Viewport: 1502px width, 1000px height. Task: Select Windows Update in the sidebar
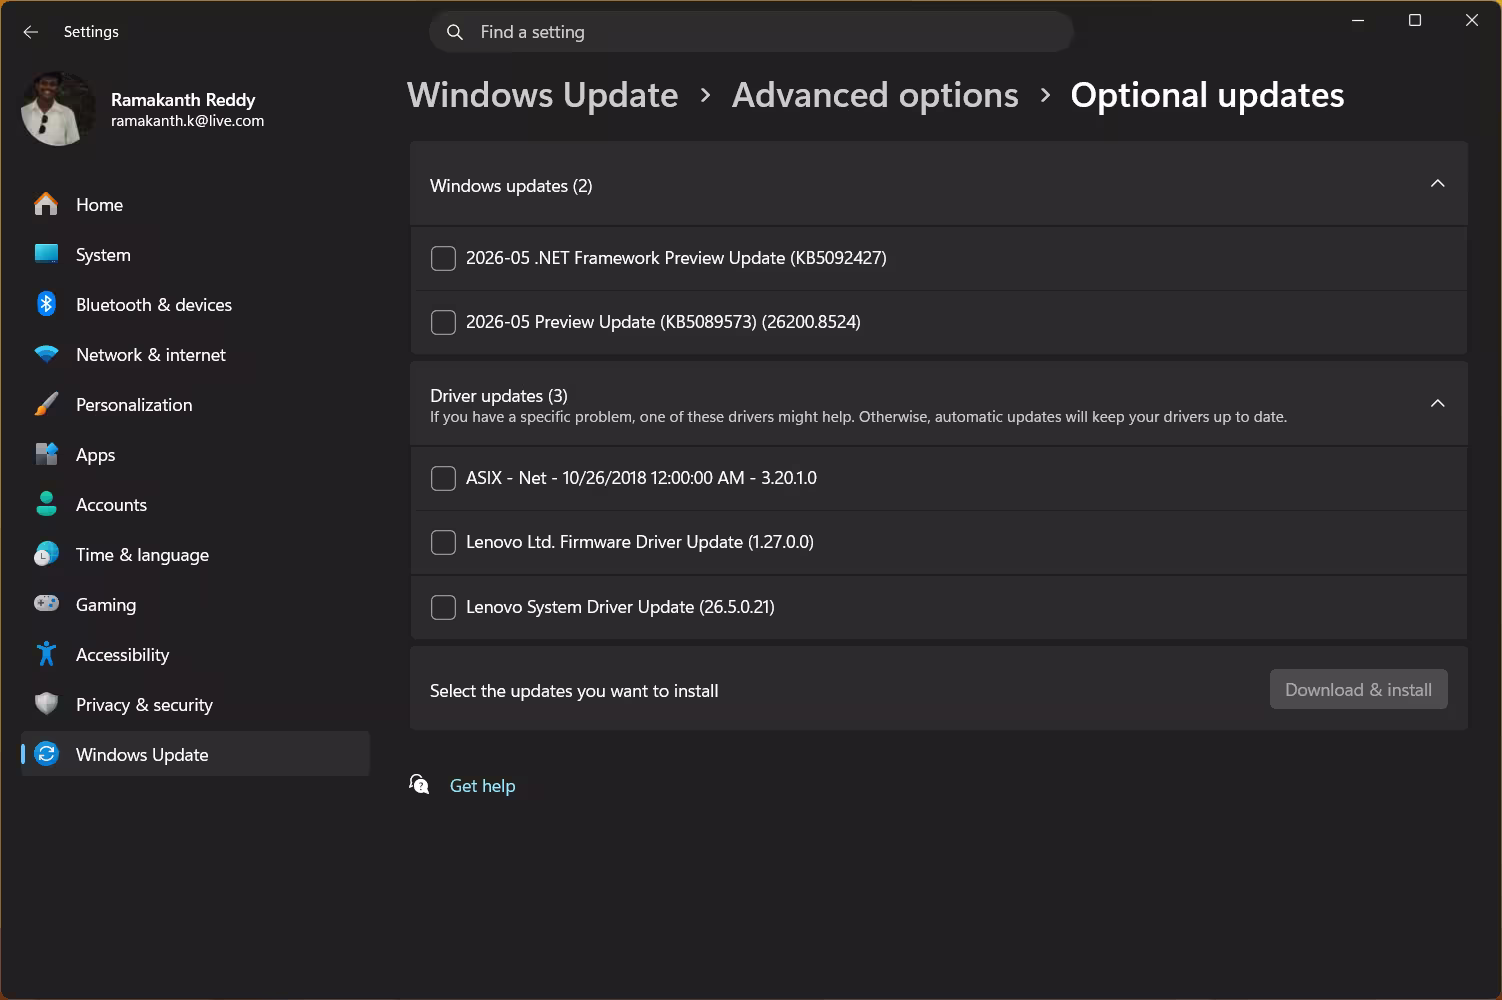point(195,754)
